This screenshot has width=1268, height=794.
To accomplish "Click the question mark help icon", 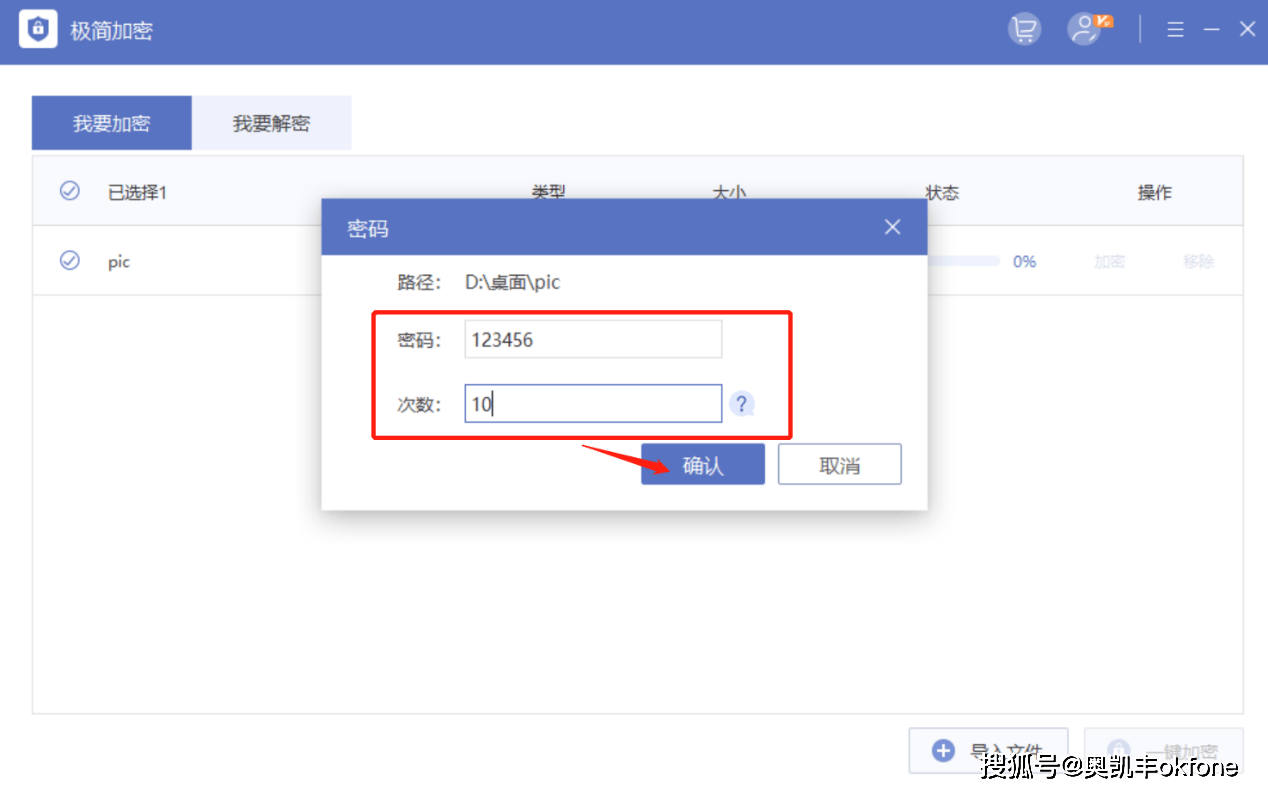I will click(x=741, y=404).
